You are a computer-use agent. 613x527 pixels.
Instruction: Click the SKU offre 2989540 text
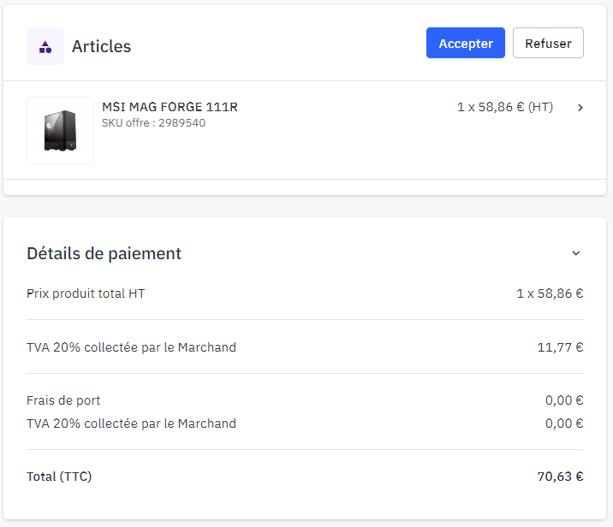tap(154, 123)
